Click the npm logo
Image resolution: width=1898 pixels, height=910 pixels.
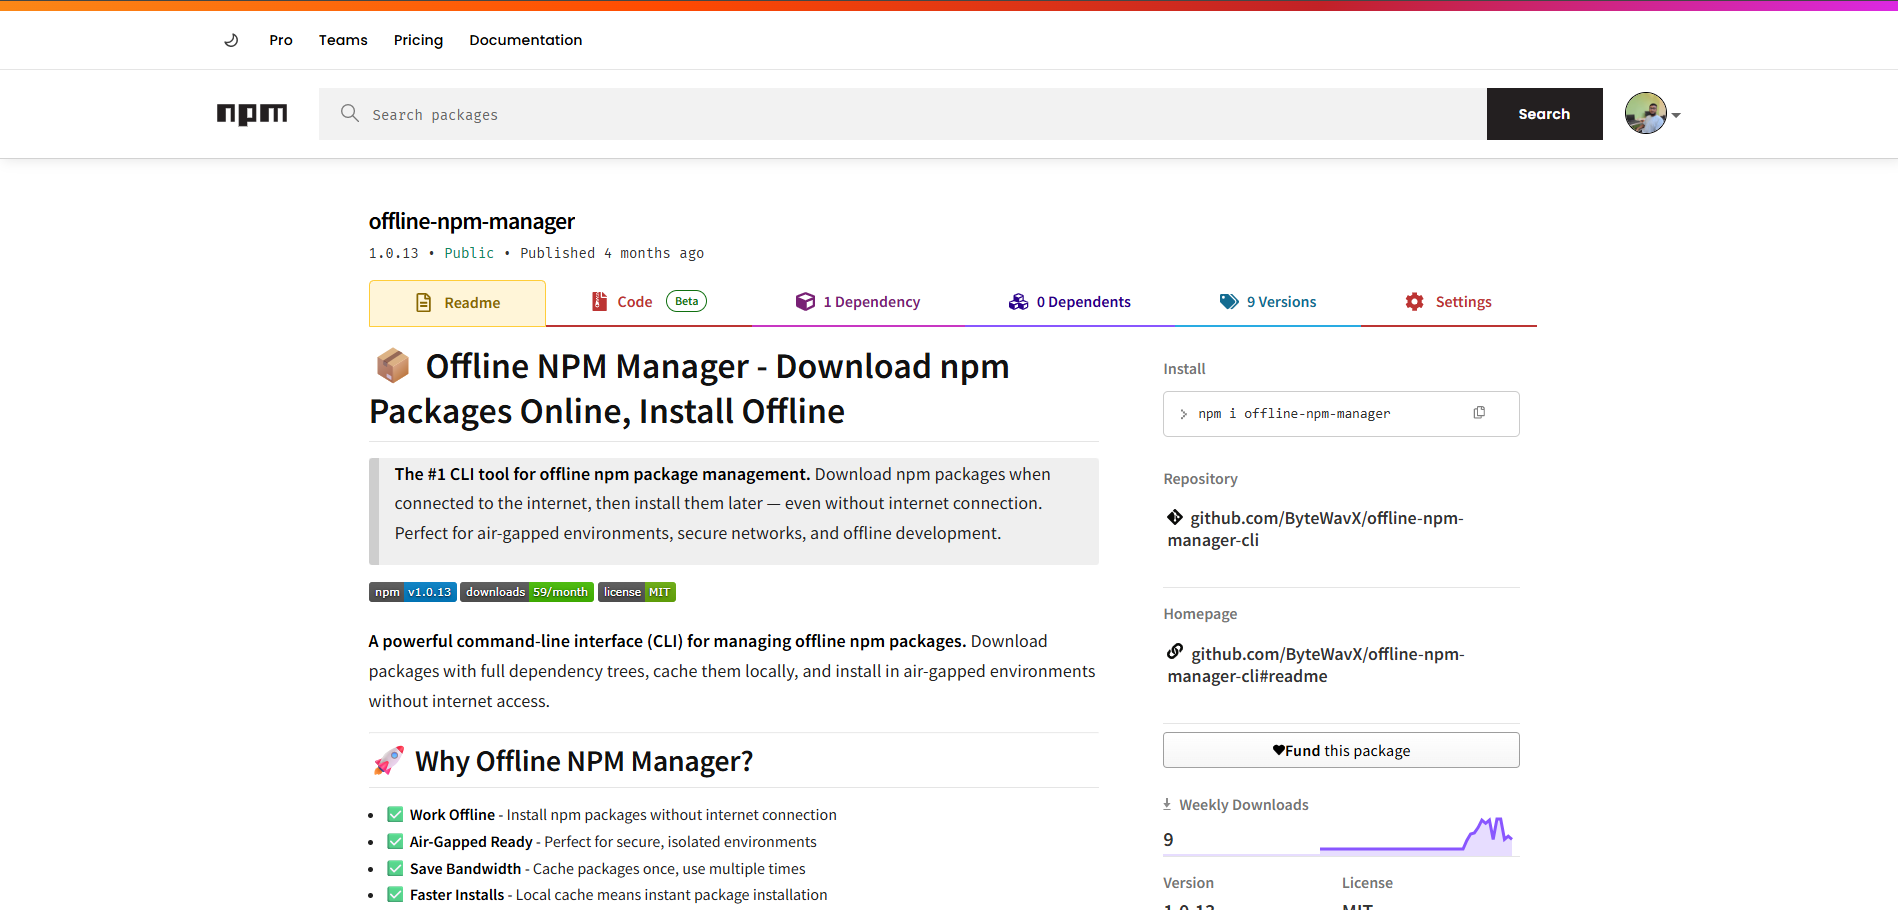tap(252, 114)
